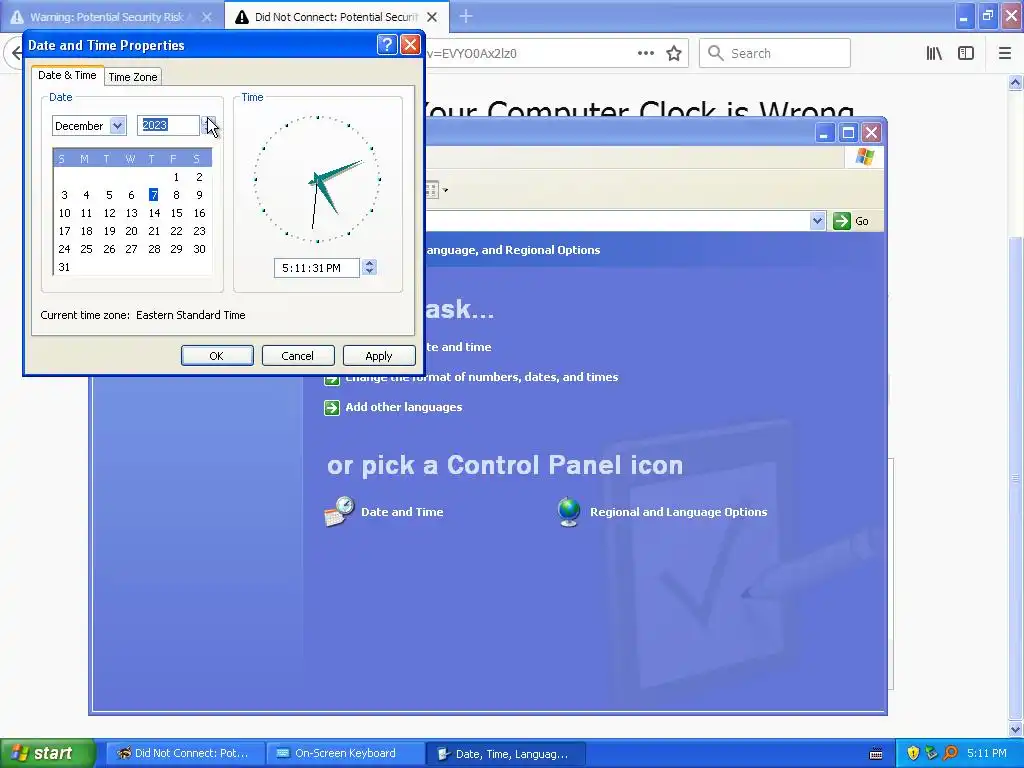Click the magnifier icon in the system tray
Viewport: 1024px width, 768px height.
[x=951, y=753]
